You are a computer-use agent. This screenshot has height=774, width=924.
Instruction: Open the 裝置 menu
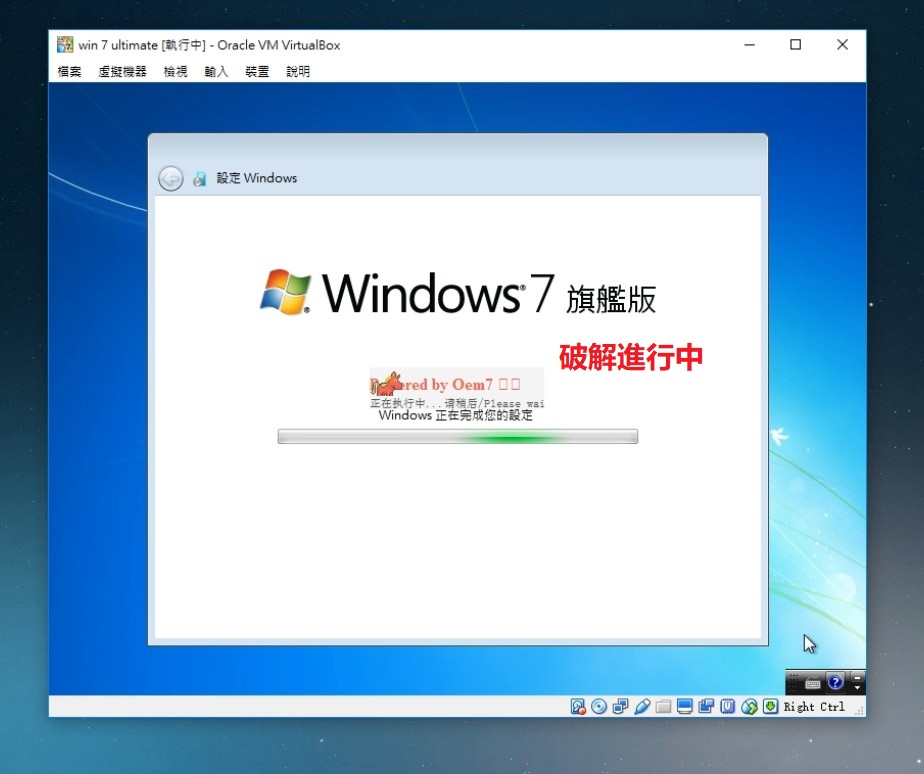(257, 71)
